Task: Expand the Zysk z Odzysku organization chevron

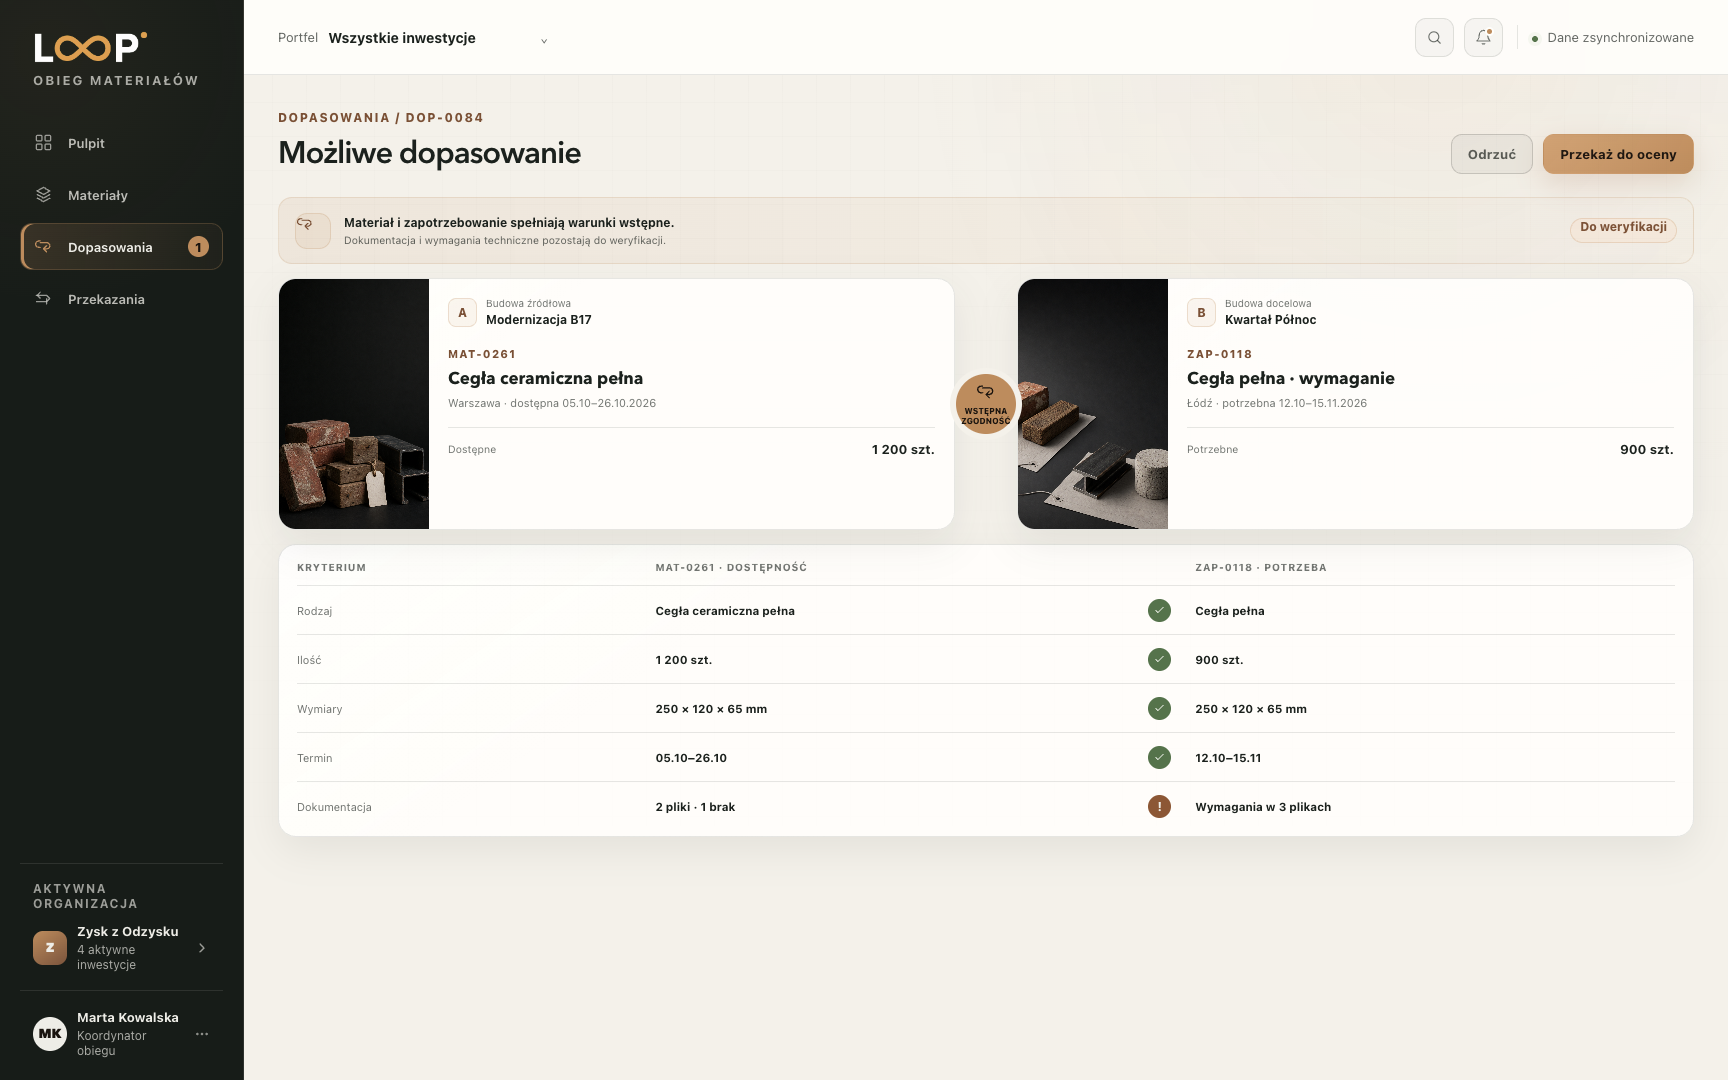Action: pyautogui.click(x=202, y=948)
